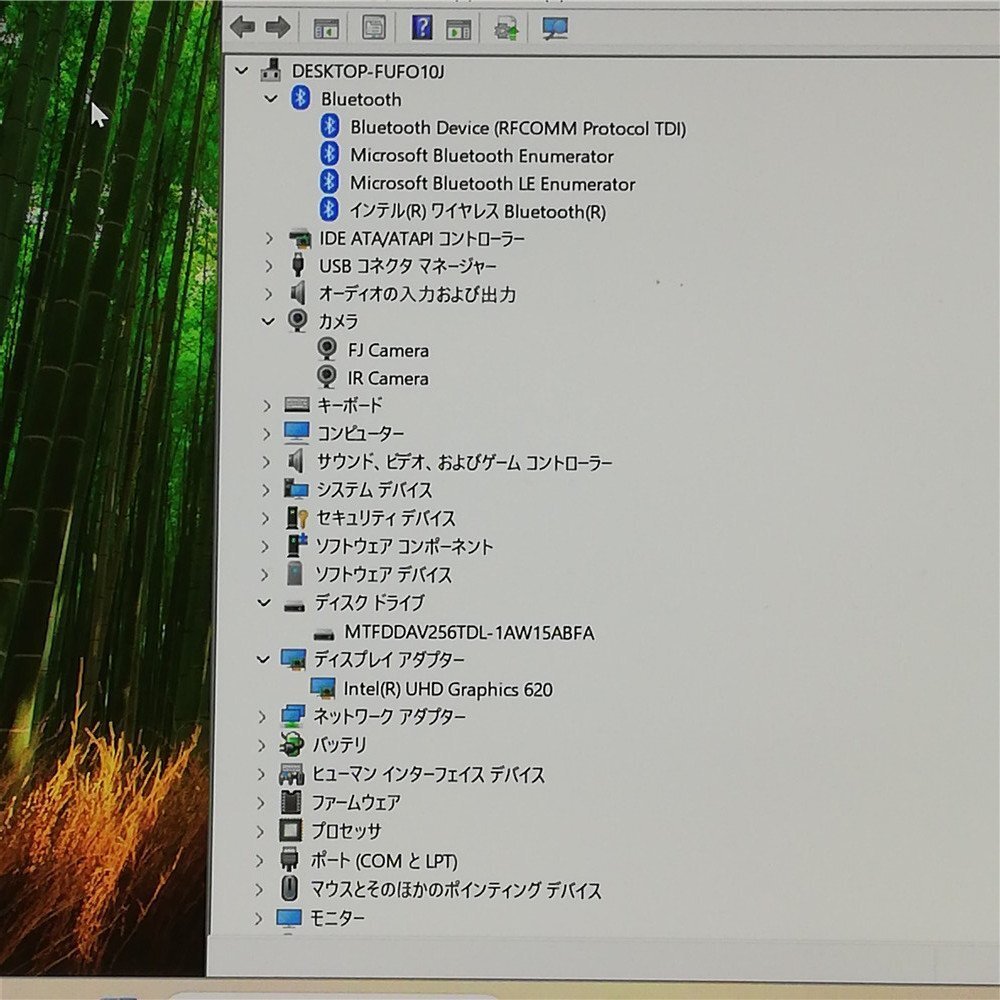
Task: Select the ソフトウェア デバイス row
Action: tap(384, 575)
